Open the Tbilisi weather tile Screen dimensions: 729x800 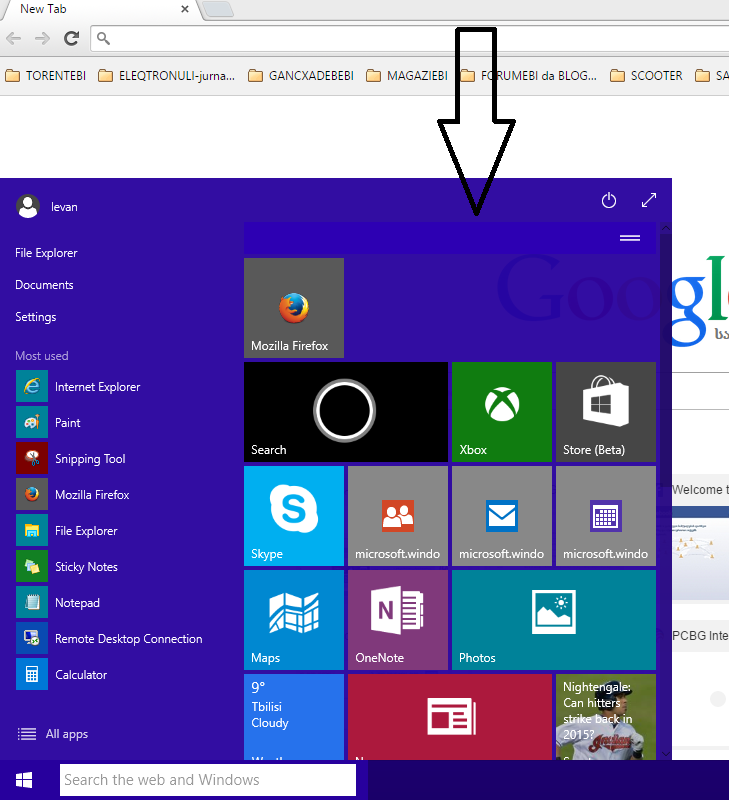(294, 717)
